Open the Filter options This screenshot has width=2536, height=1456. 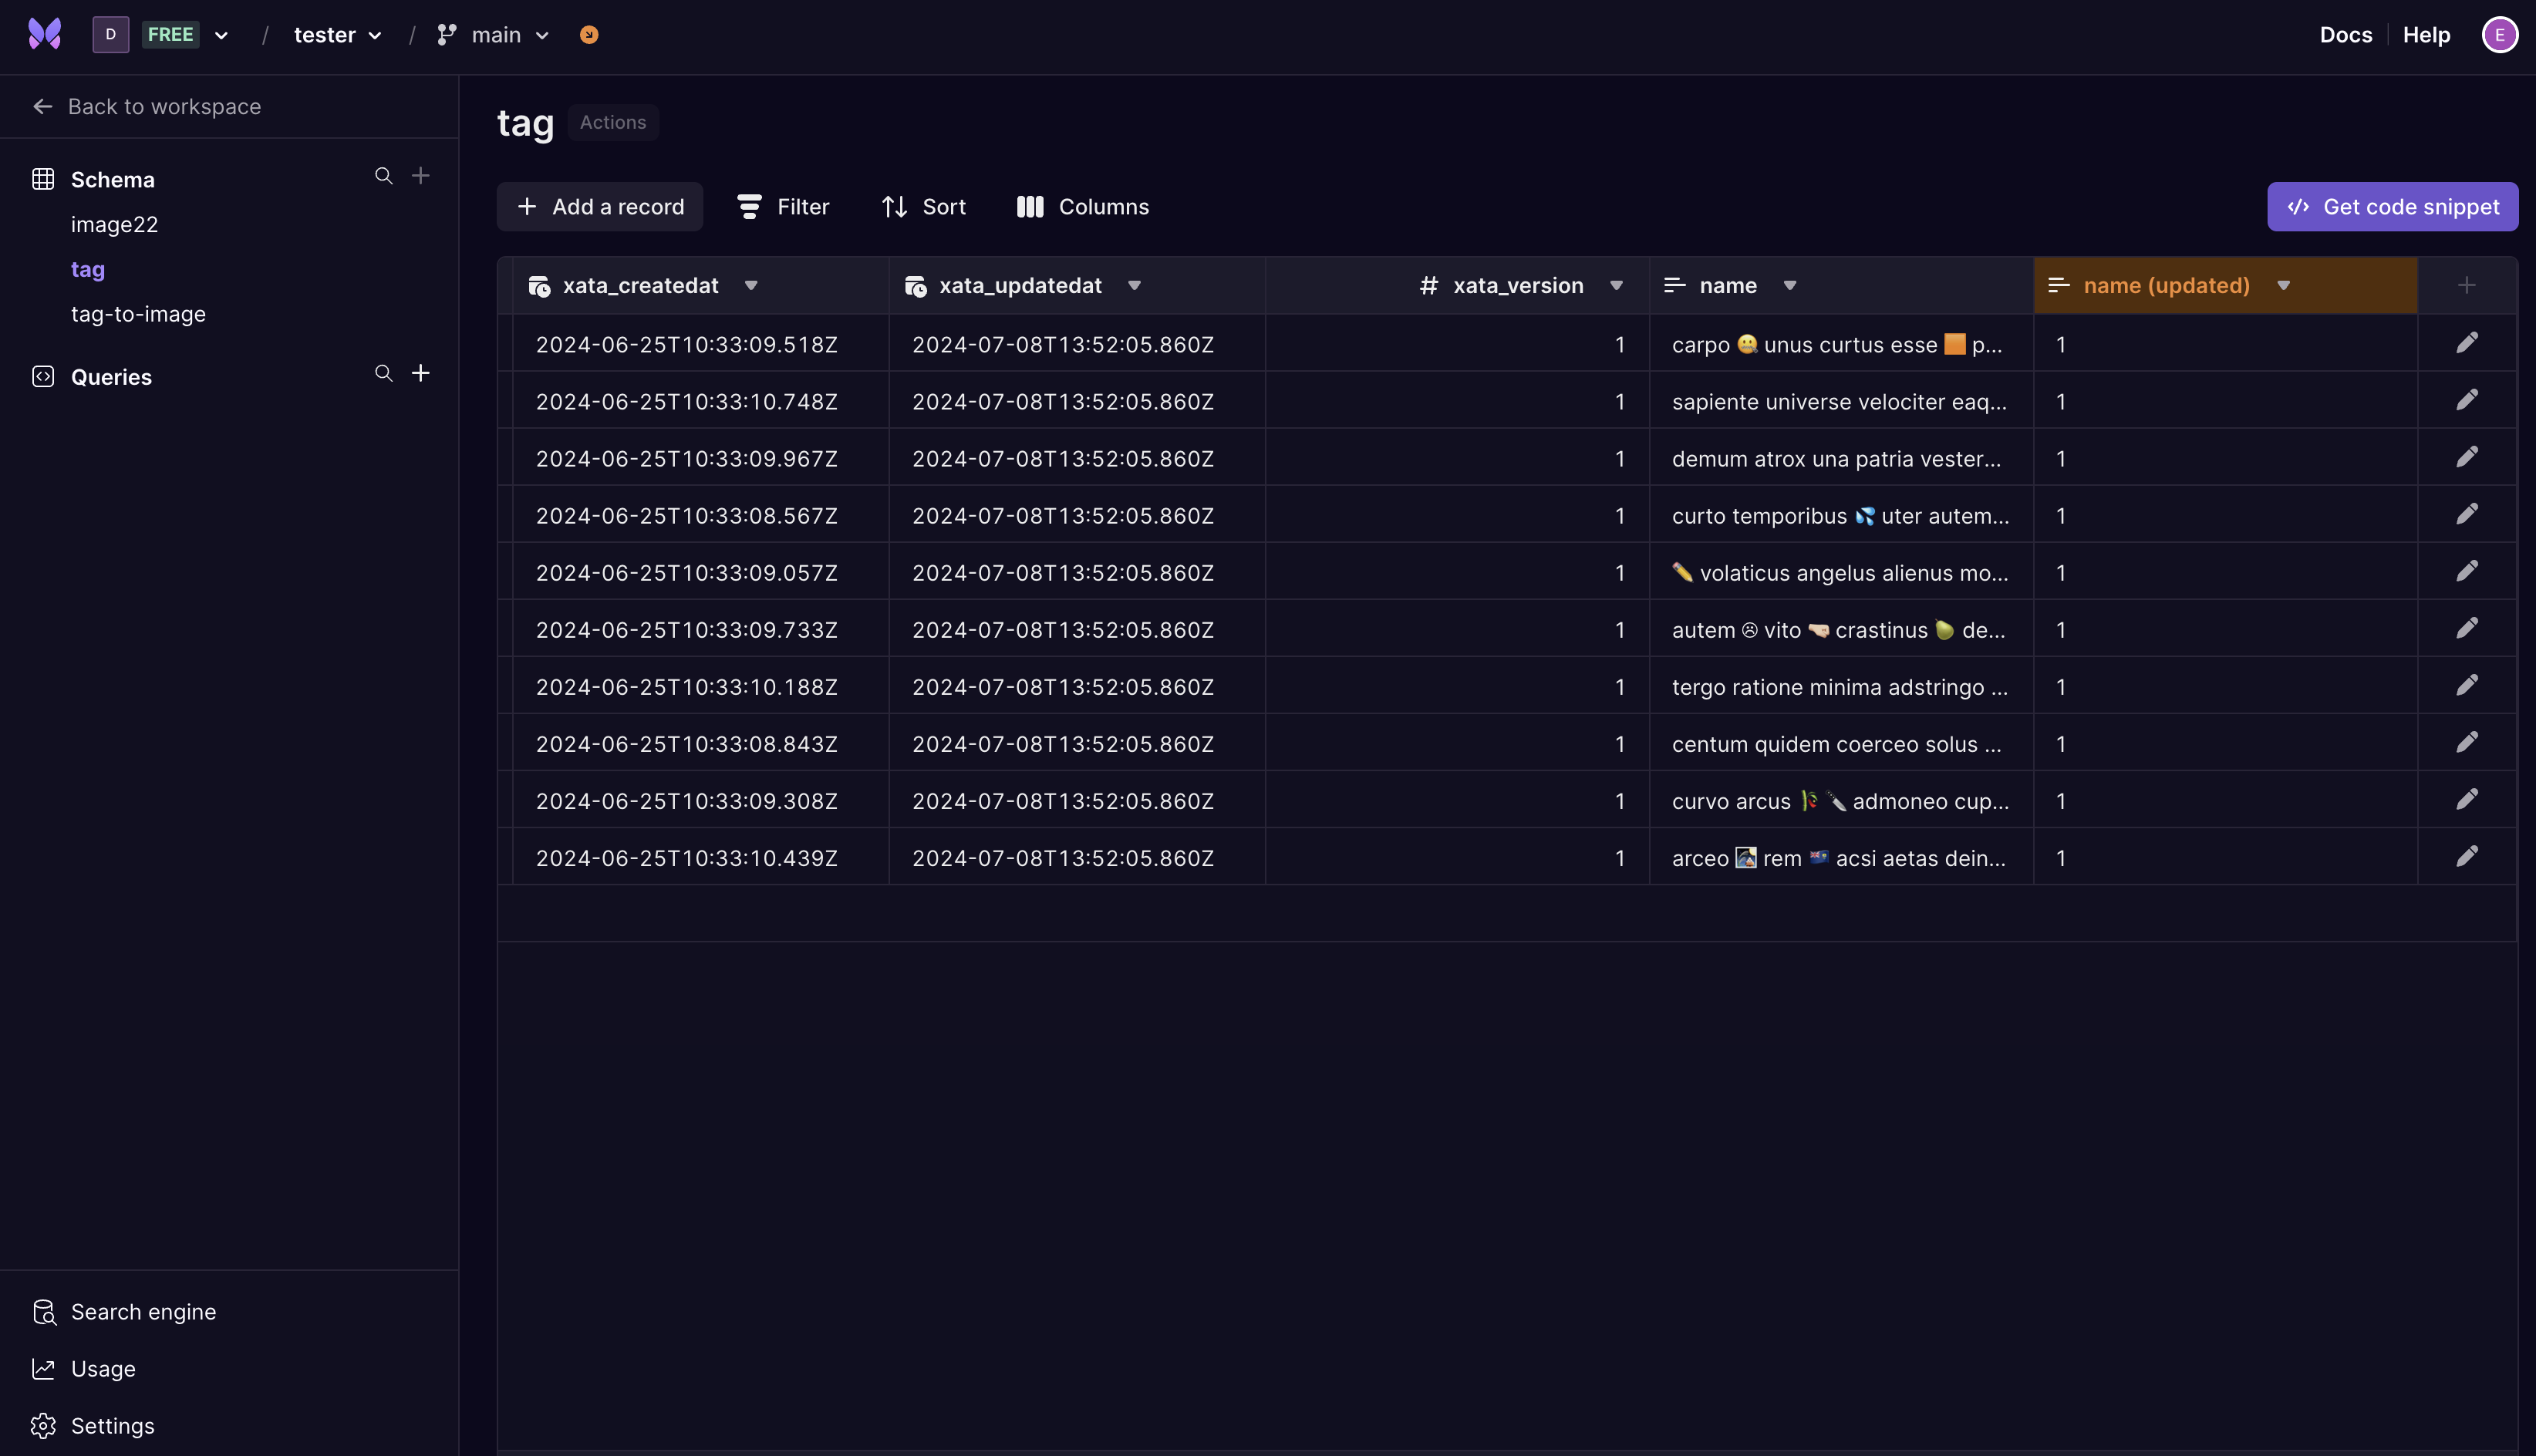(783, 207)
